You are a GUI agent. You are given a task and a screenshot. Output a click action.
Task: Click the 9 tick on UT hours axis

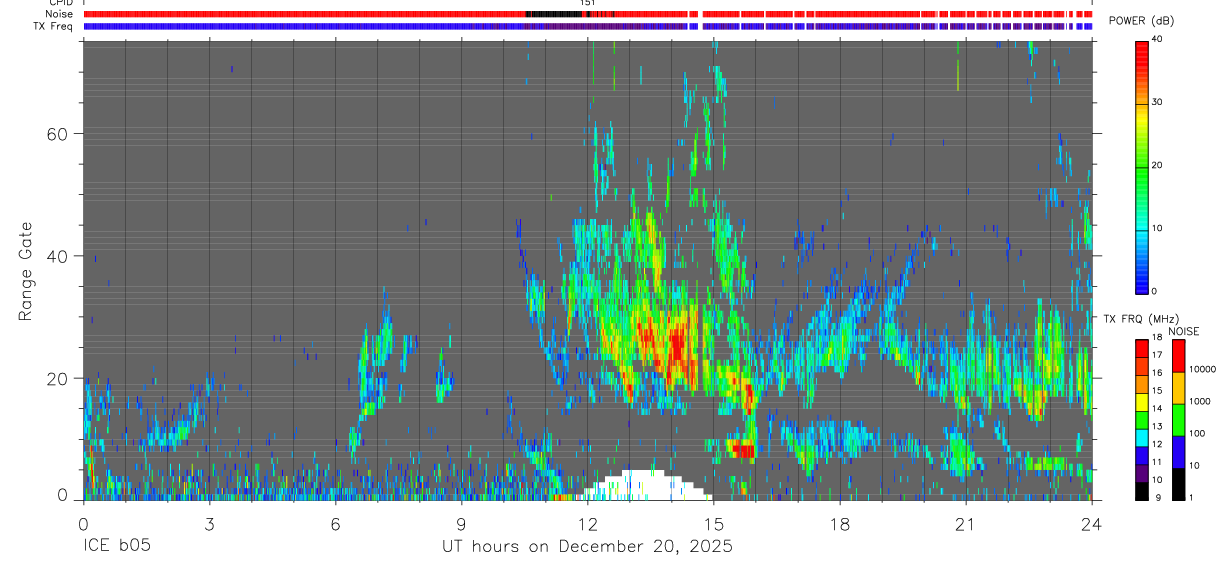tap(461, 523)
